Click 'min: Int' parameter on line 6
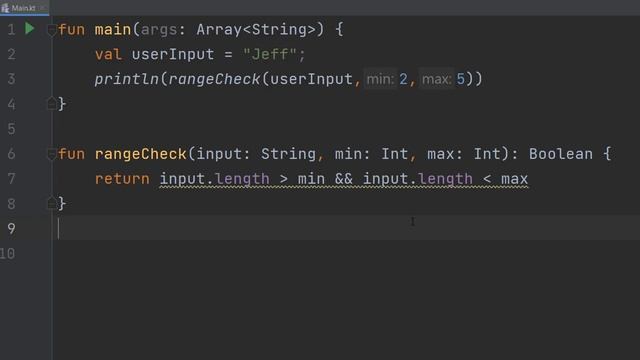Screen dimensions: 640x360 pyautogui.click(x=371, y=154)
